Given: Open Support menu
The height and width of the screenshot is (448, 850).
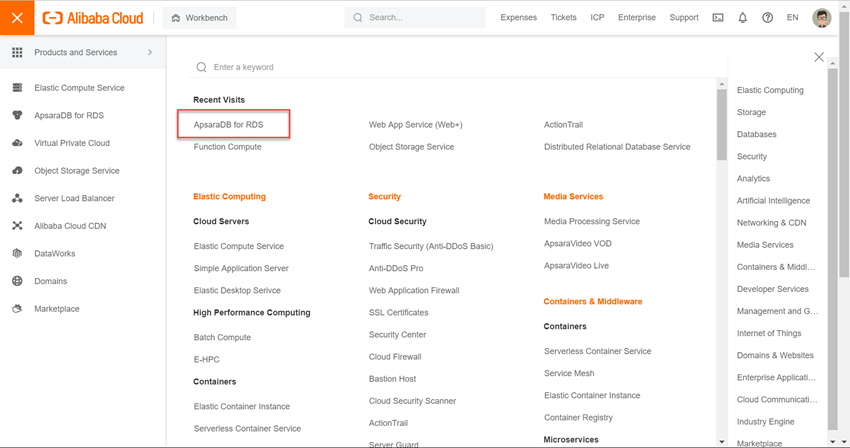Looking at the screenshot, I should click(684, 17).
